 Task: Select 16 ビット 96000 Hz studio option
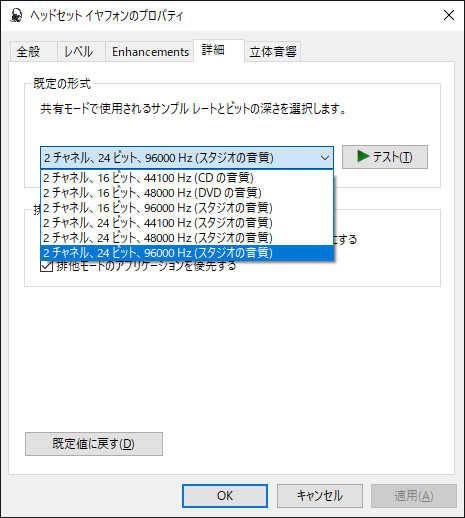tap(187, 208)
